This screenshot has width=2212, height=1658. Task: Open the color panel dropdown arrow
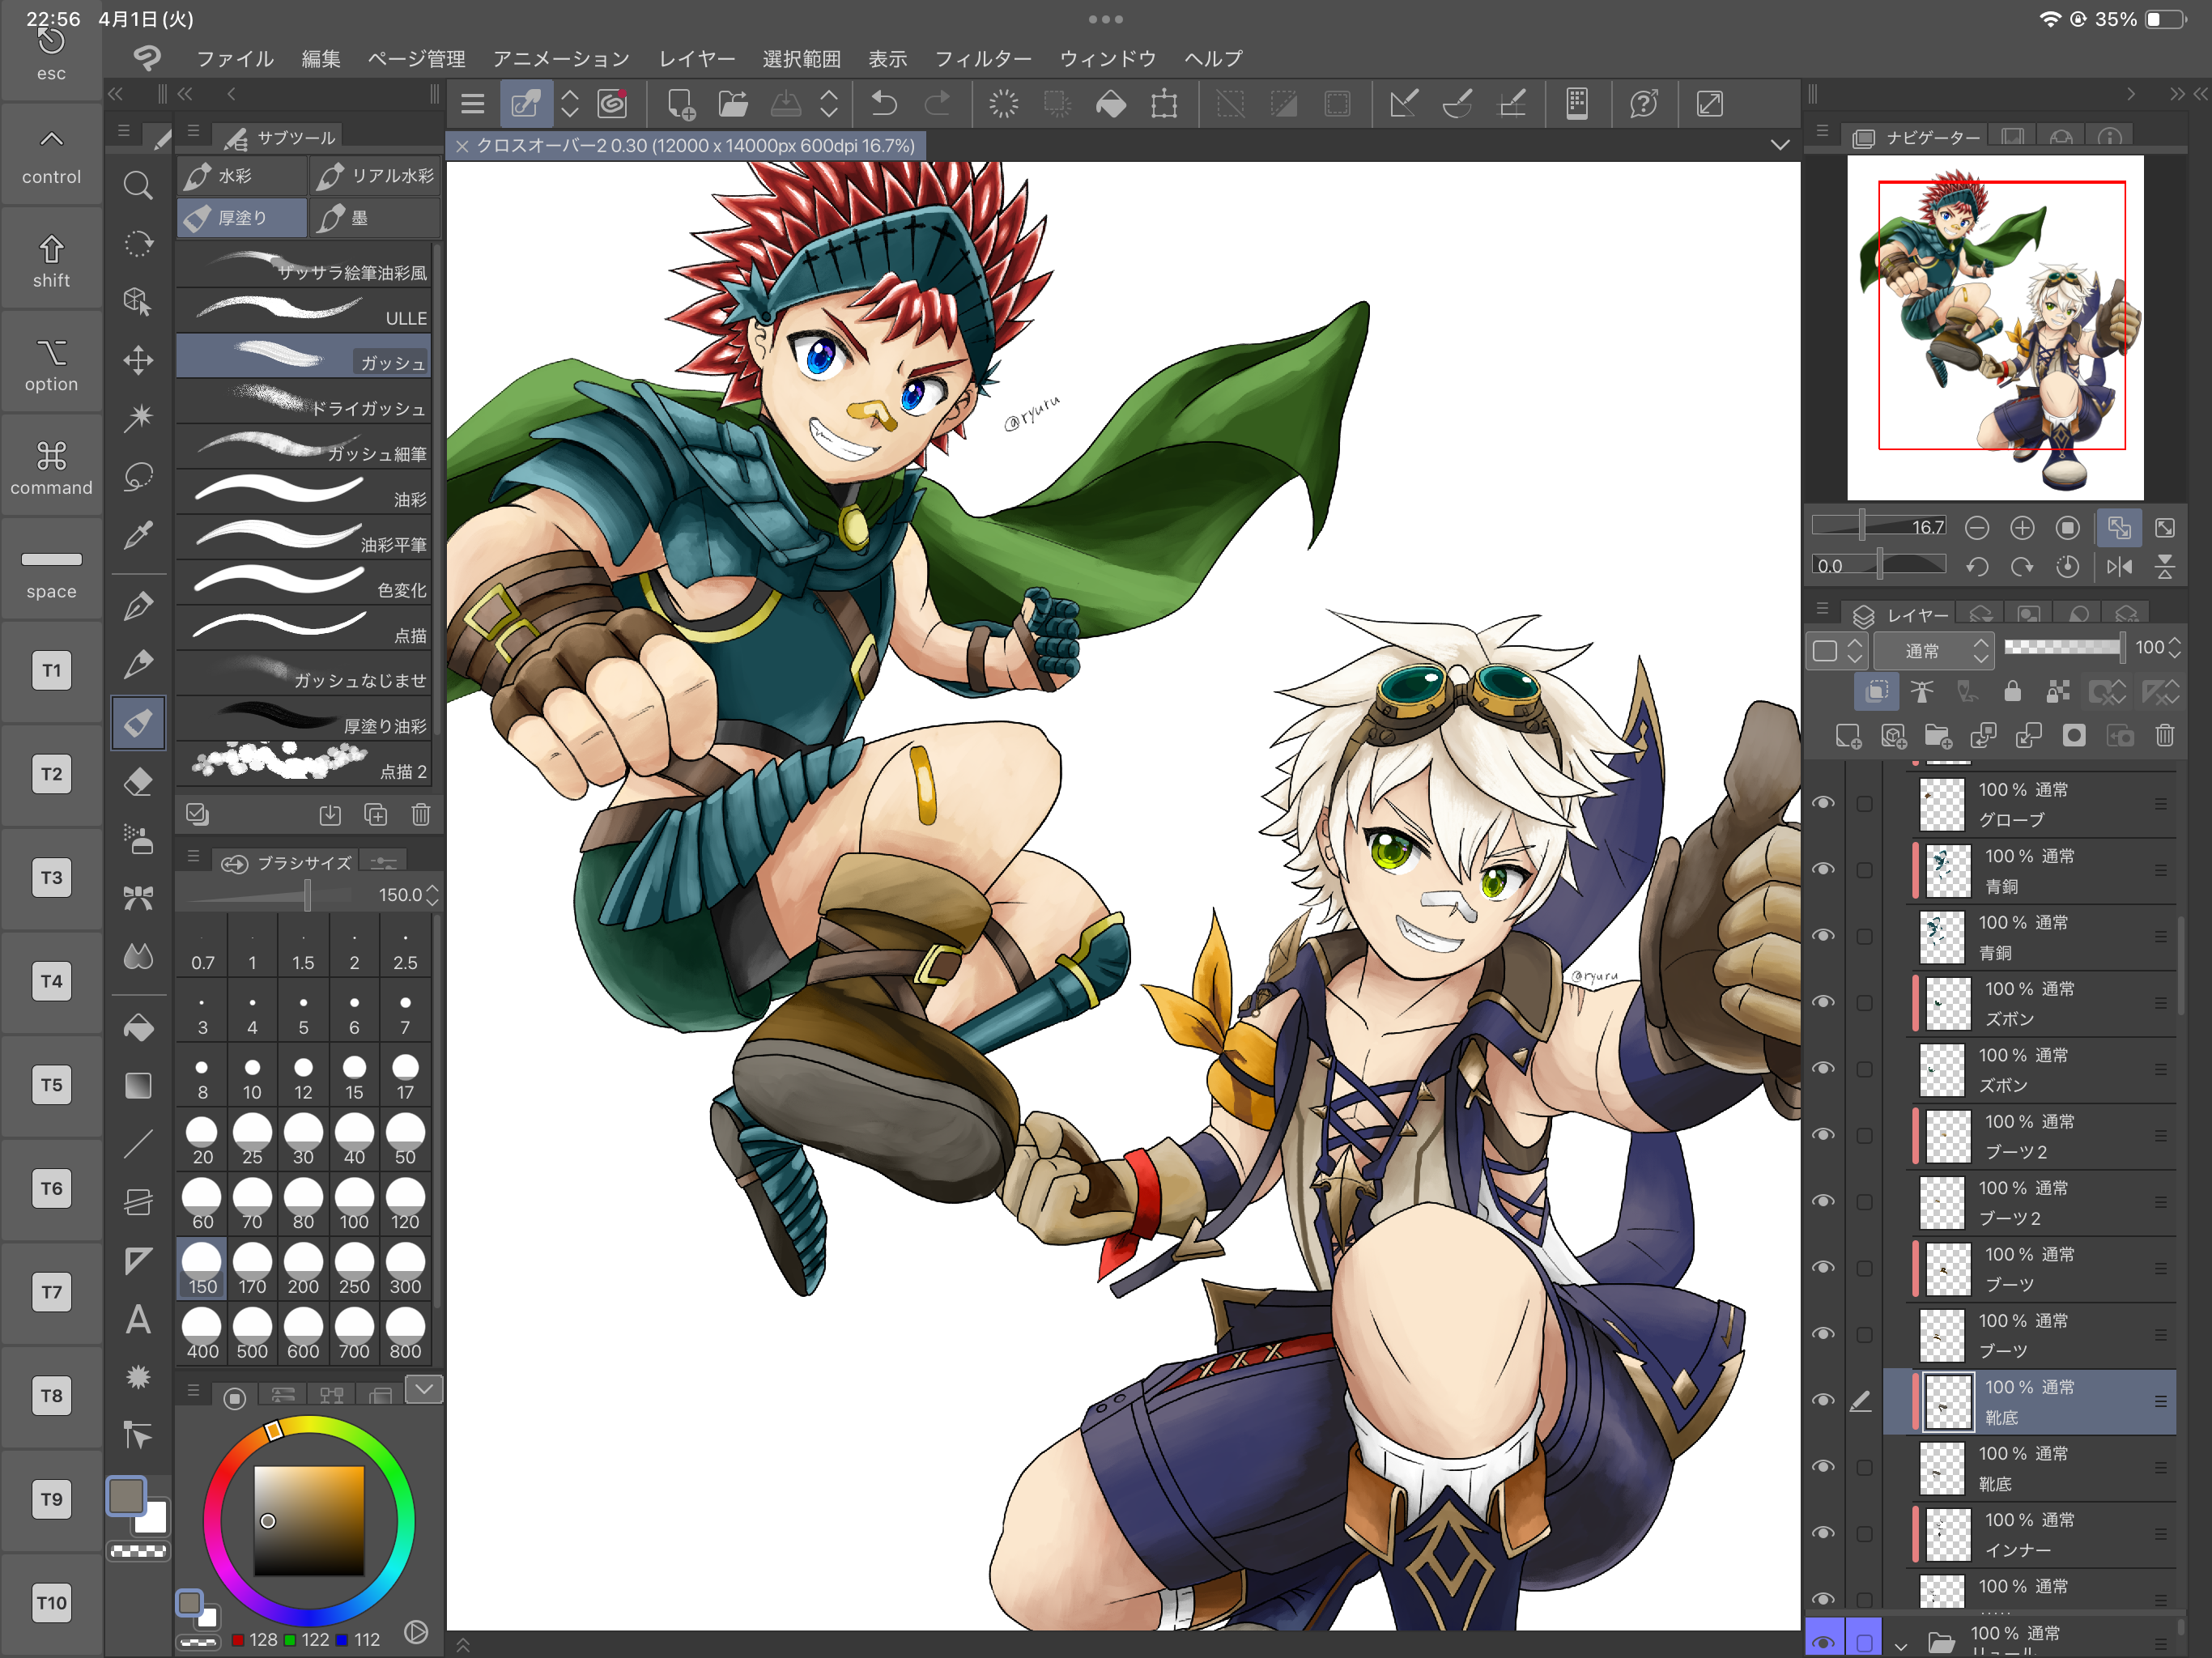[424, 1389]
